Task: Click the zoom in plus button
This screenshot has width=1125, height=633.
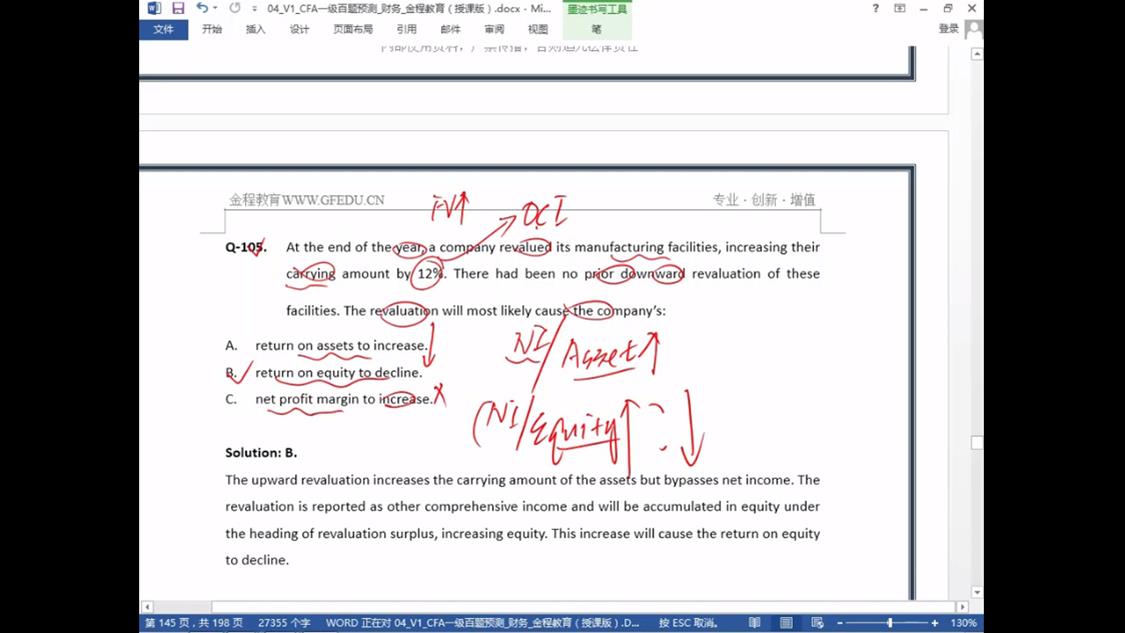Action: (x=935, y=623)
